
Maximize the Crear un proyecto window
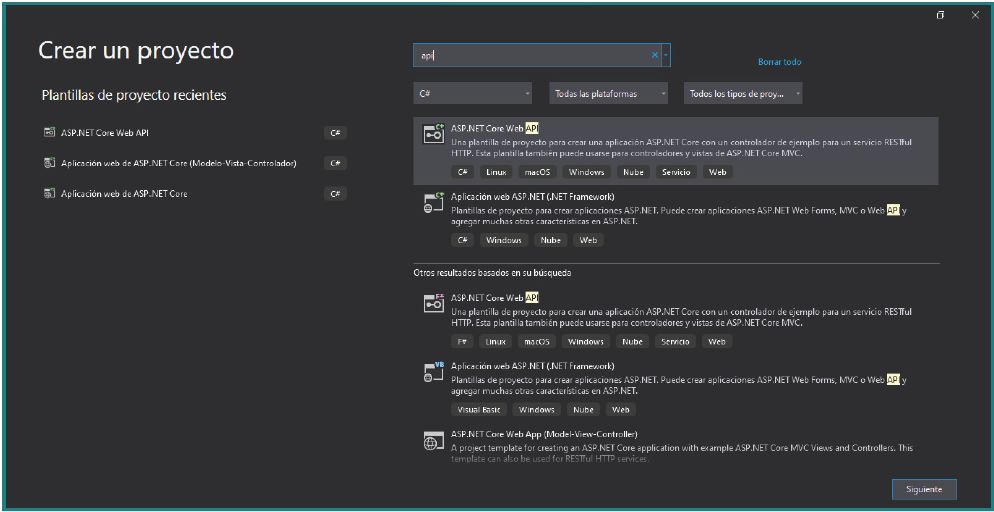940,15
